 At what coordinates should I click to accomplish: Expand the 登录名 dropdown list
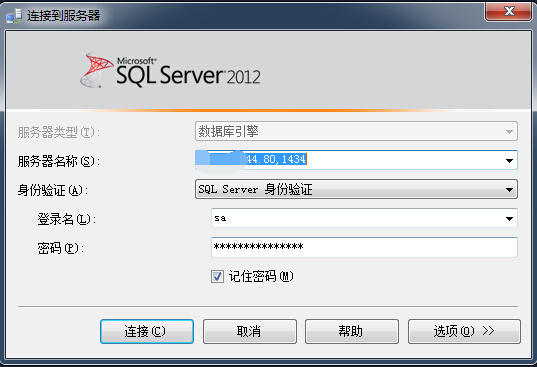click(x=509, y=218)
